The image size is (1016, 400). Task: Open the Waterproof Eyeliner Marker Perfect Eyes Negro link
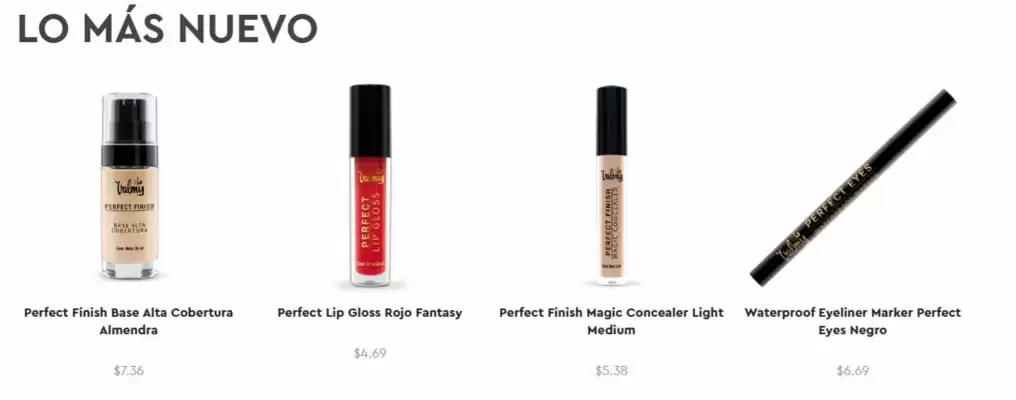(x=853, y=321)
